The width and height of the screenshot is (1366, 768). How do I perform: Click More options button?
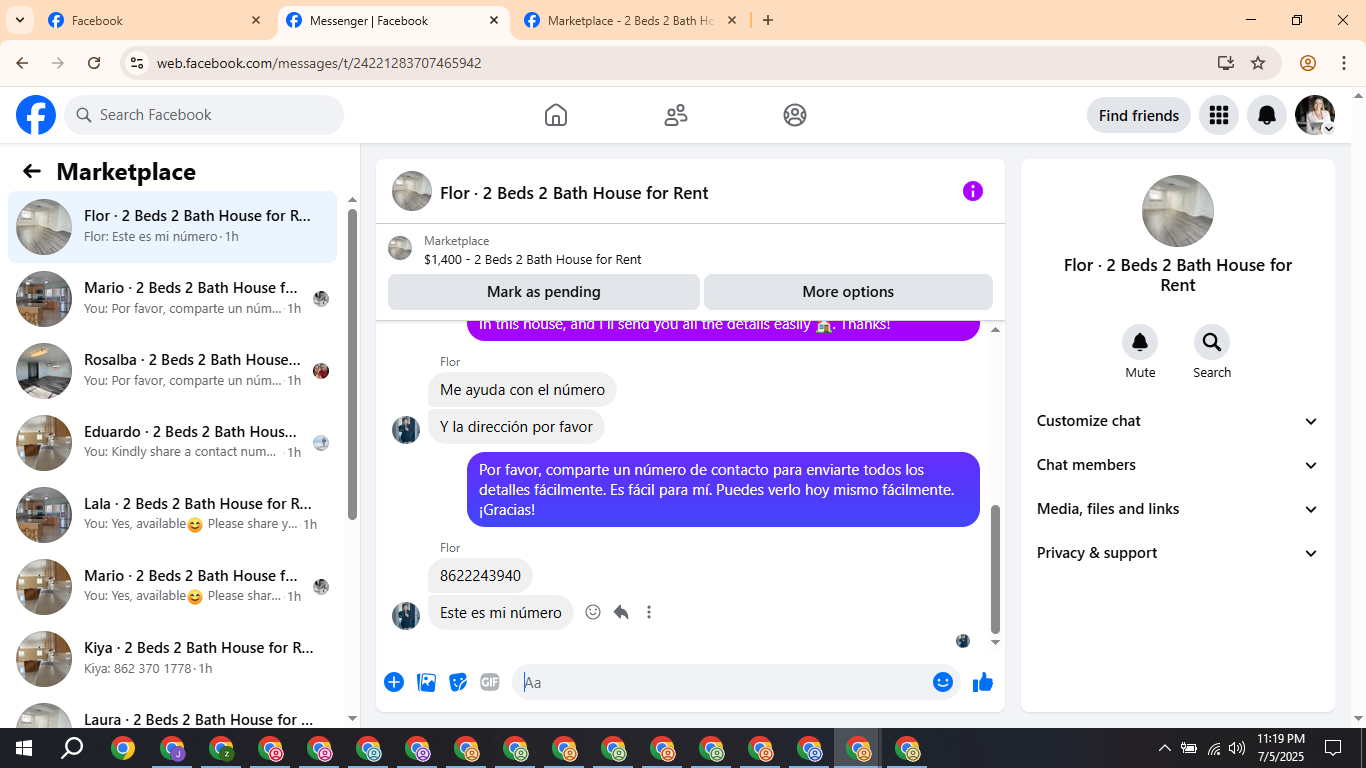click(848, 292)
